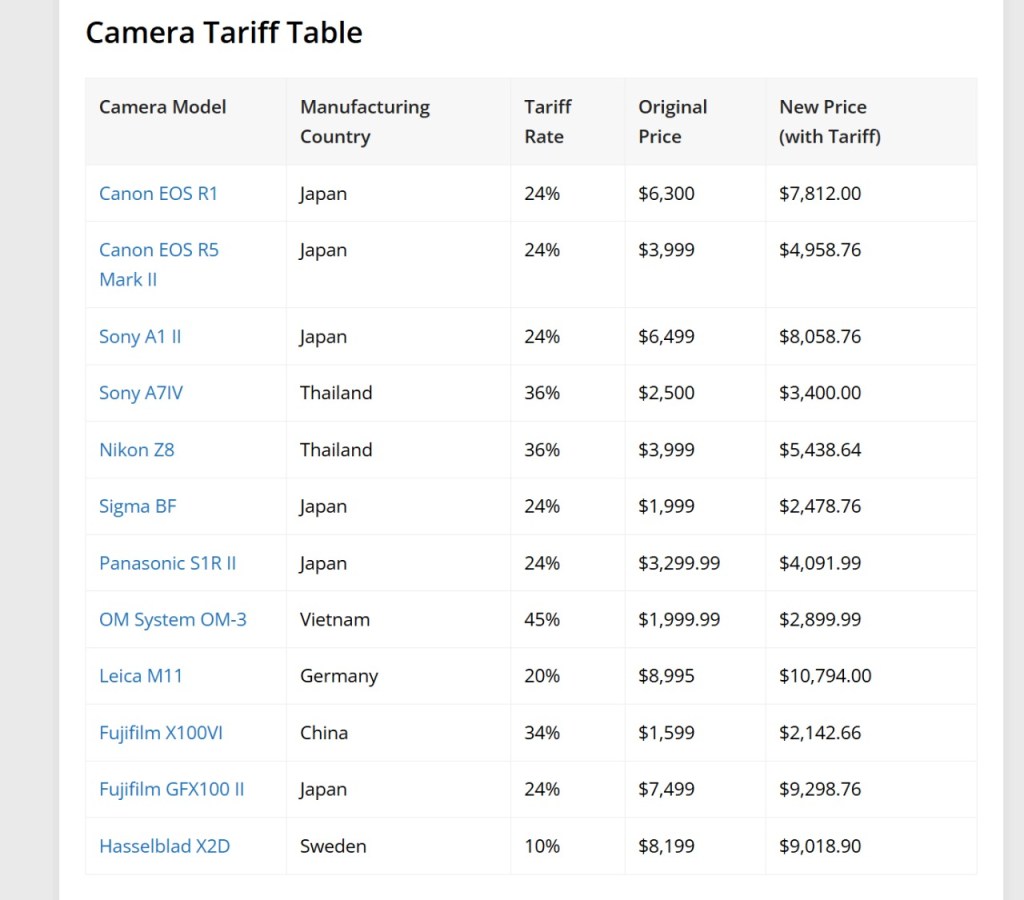Screen dimensions: 1024x900
Task: Click the Camera Tariff Table heading
Action: tap(224, 33)
